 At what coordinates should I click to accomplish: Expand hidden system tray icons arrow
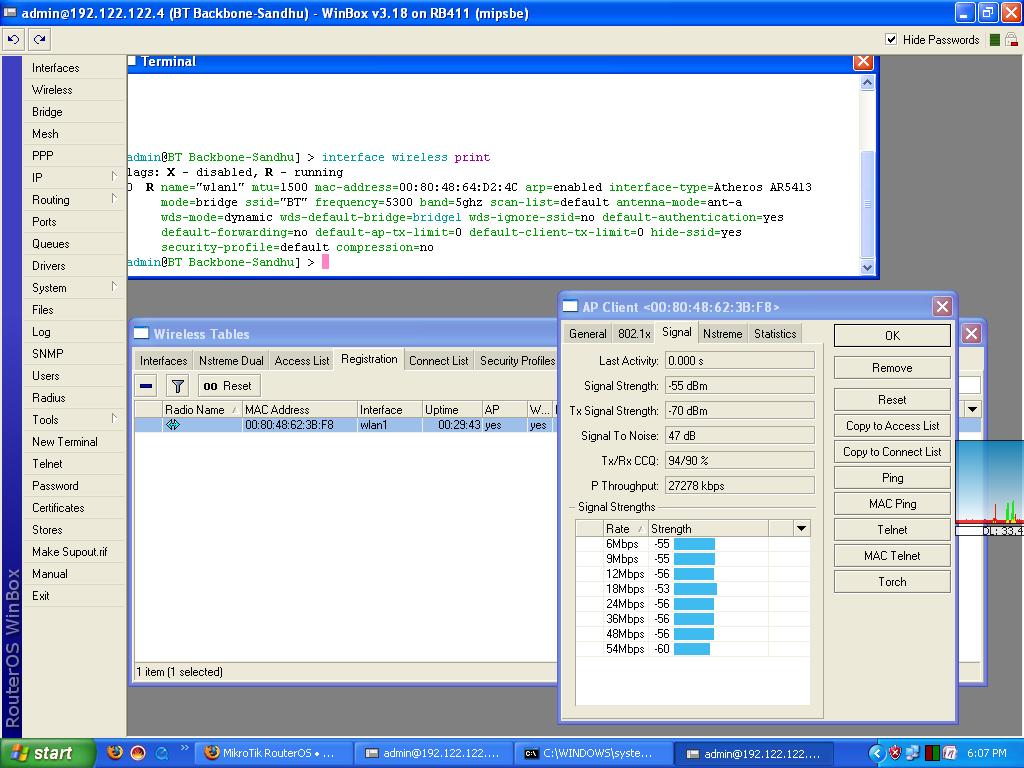[x=877, y=753]
